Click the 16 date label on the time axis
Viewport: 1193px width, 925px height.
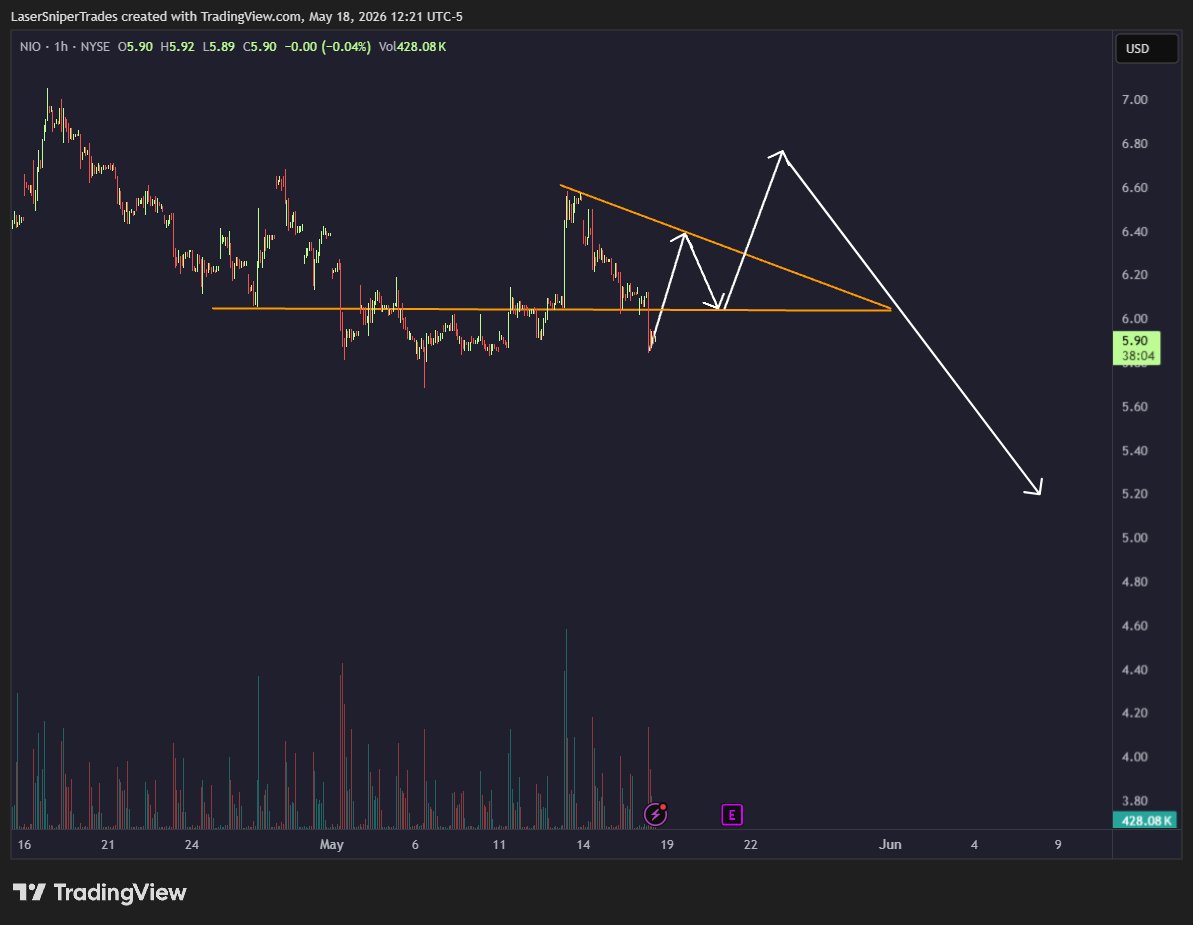coord(24,844)
